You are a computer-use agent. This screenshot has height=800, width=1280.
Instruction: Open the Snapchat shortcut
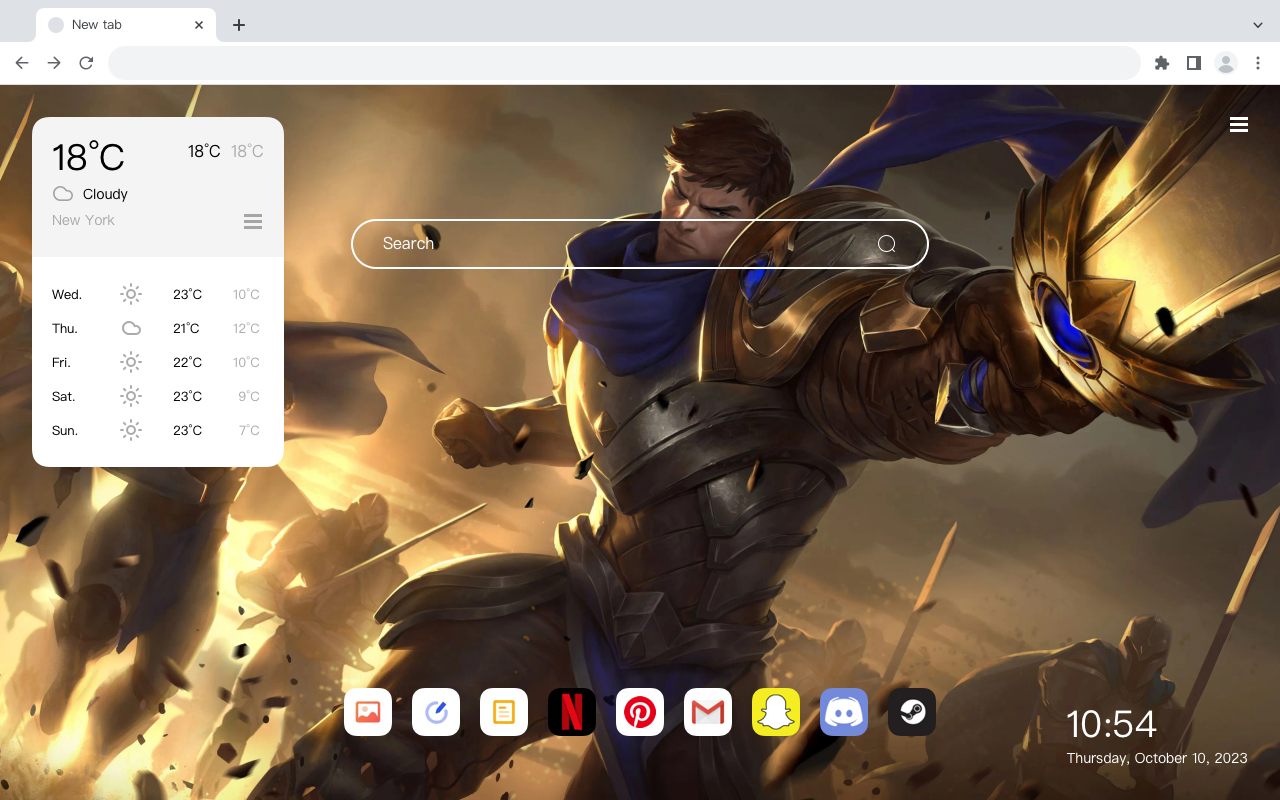point(776,712)
